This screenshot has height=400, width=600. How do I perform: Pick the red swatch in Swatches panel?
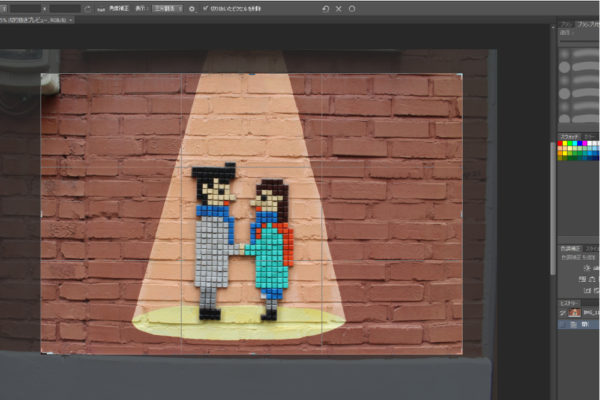[x=561, y=144]
